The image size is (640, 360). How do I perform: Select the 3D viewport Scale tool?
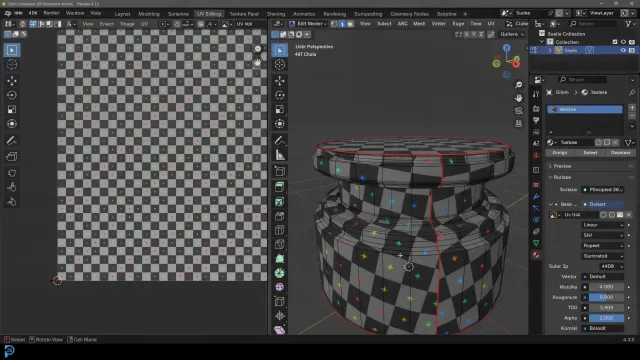(x=280, y=109)
